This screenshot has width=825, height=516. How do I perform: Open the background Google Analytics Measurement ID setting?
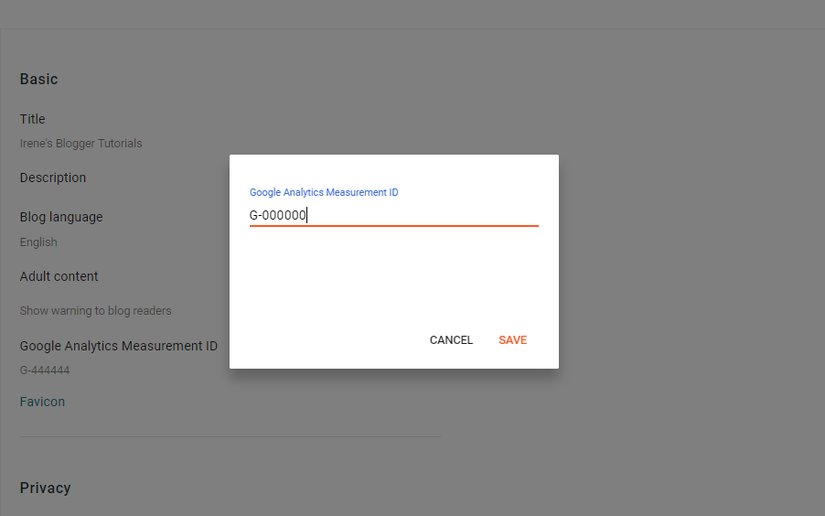click(118, 346)
